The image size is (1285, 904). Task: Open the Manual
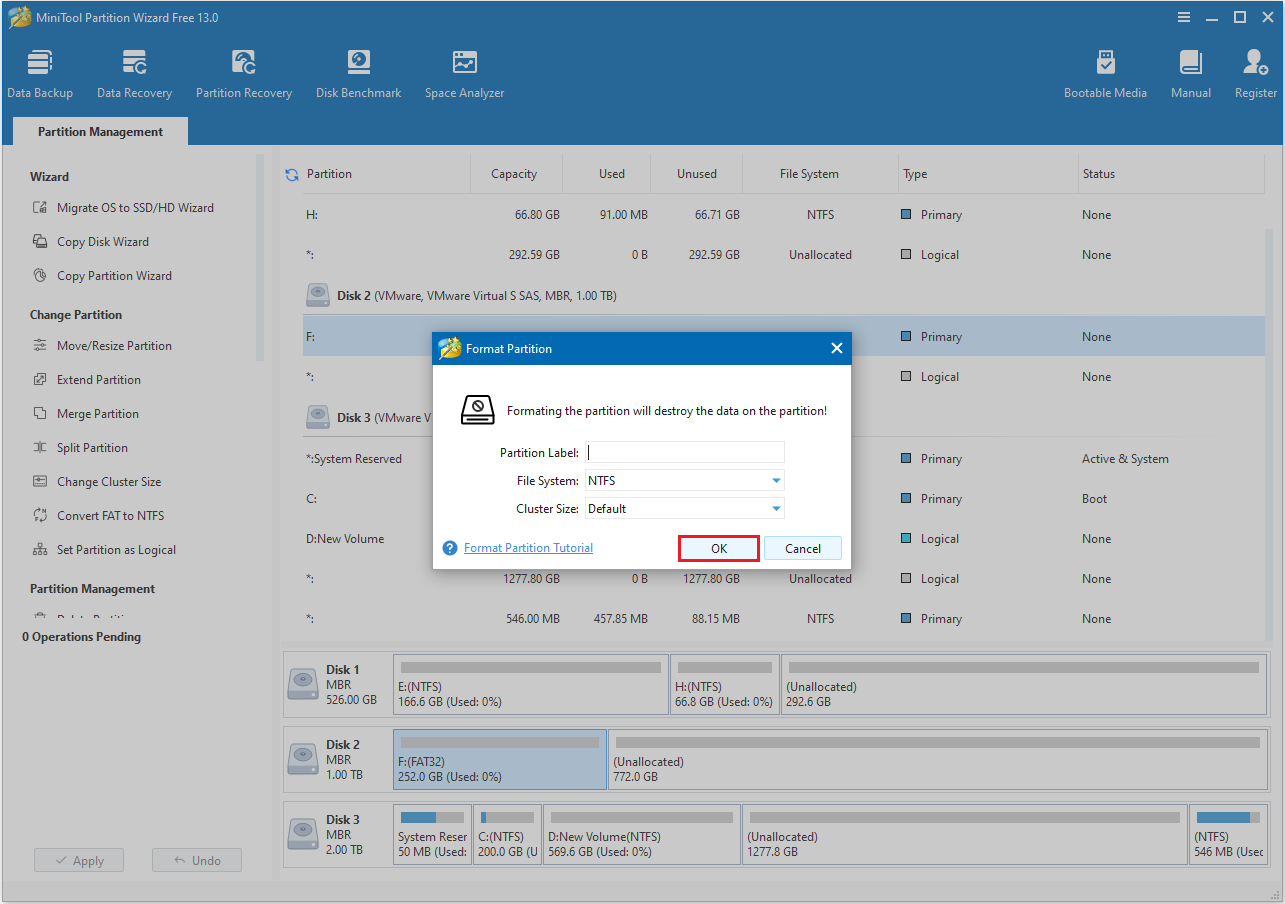coord(1190,70)
